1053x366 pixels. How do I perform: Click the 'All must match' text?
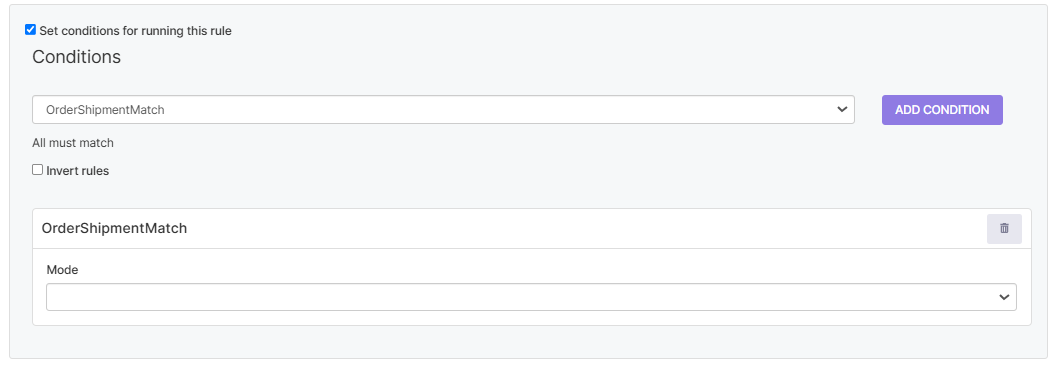[73, 143]
